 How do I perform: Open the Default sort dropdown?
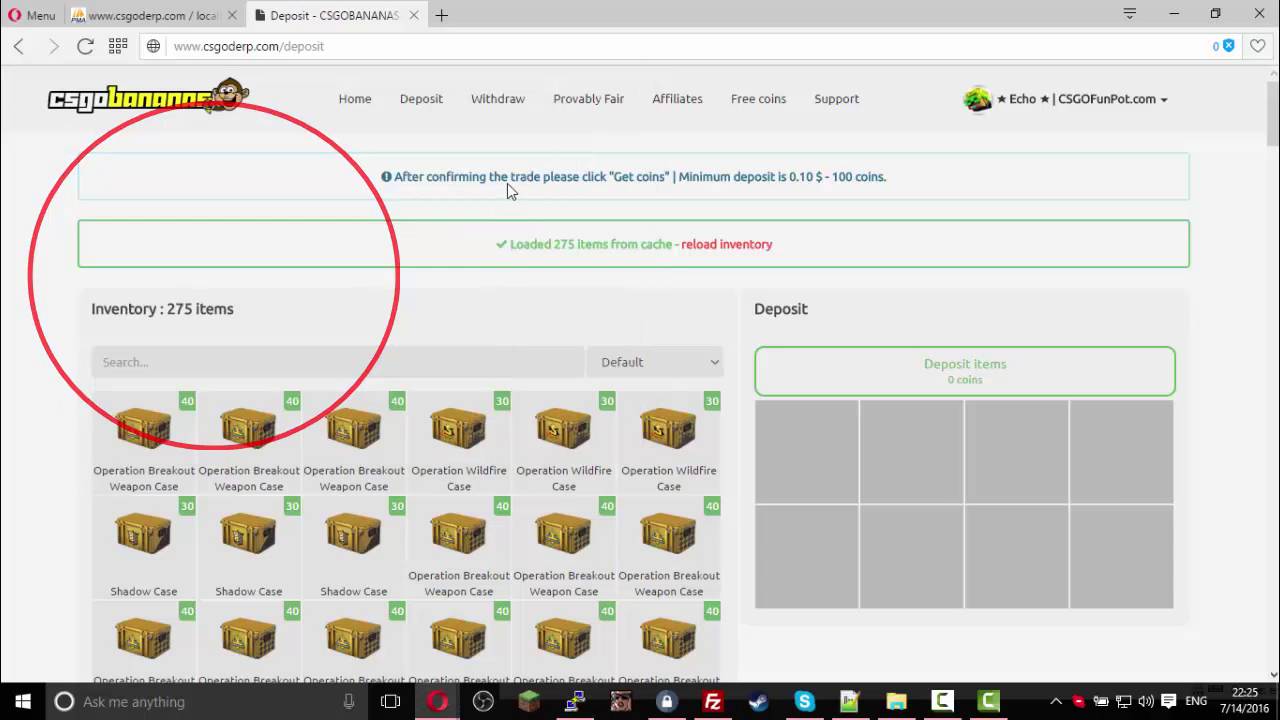tap(655, 362)
